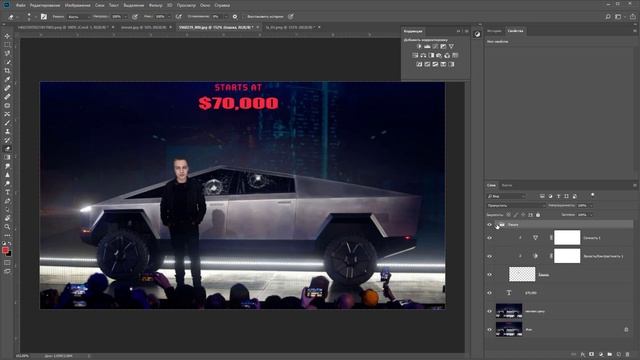Select the Lasso tool
Viewport: 640px width, 360px height.
point(7,53)
